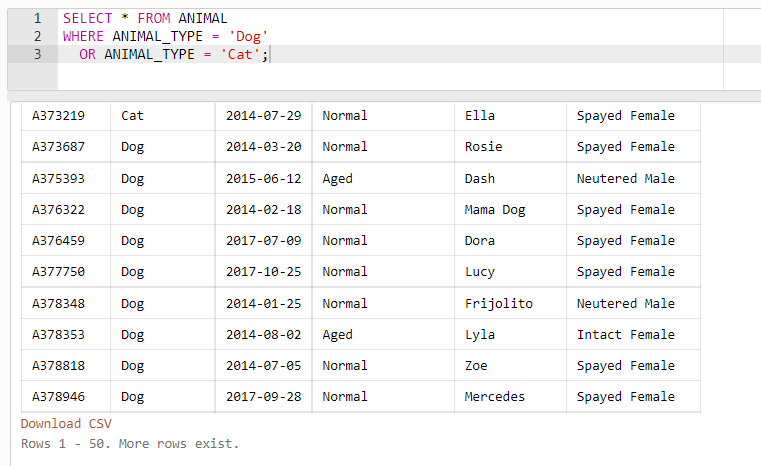Select cell A376322 in the results

tap(58, 210)
